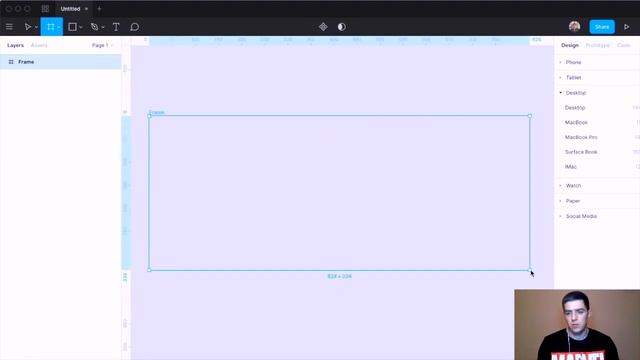Click the frame's top-right resize handle
The image size is (640, 360).
[530, 116]
